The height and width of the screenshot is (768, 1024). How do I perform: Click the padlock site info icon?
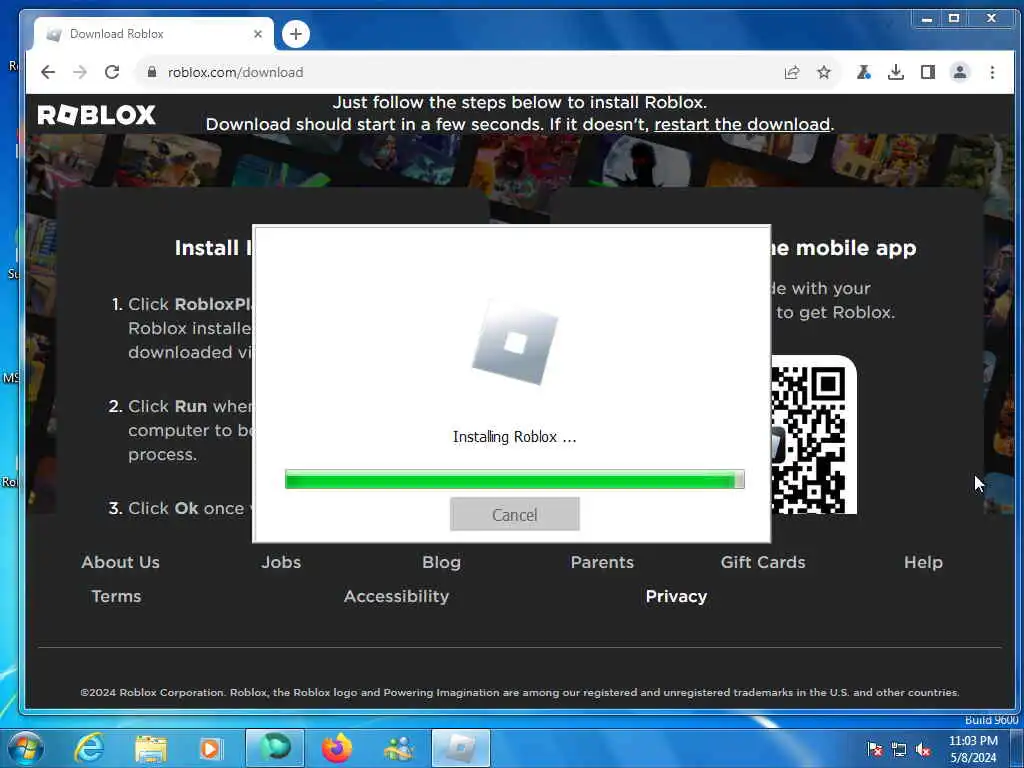point(152,72)
